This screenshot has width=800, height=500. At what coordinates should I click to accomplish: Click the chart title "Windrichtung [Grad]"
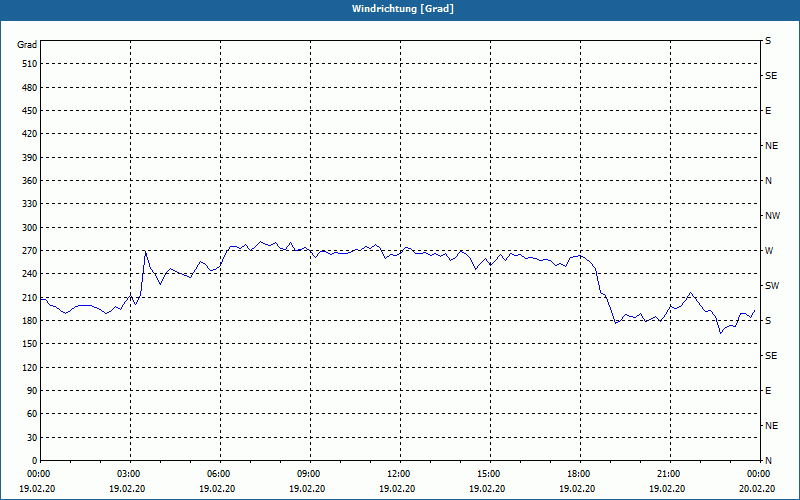click(x=403, y=9)
